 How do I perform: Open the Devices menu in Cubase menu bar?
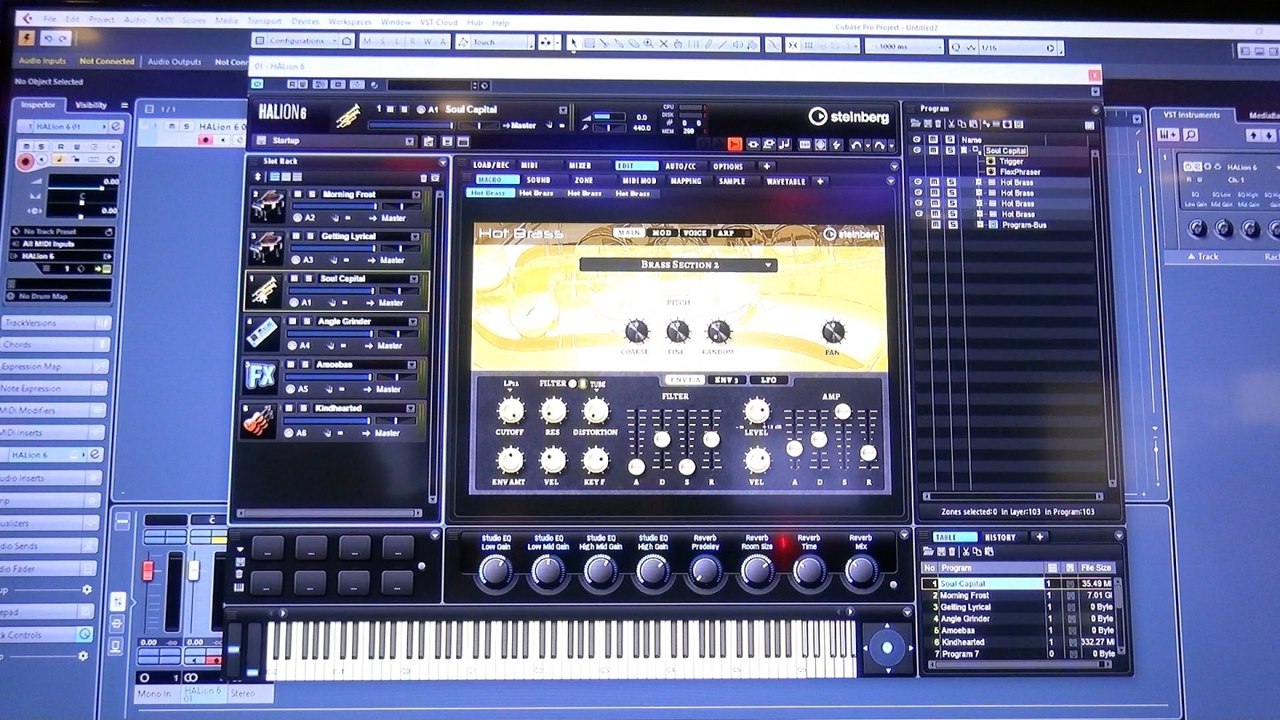click(305, 20)
